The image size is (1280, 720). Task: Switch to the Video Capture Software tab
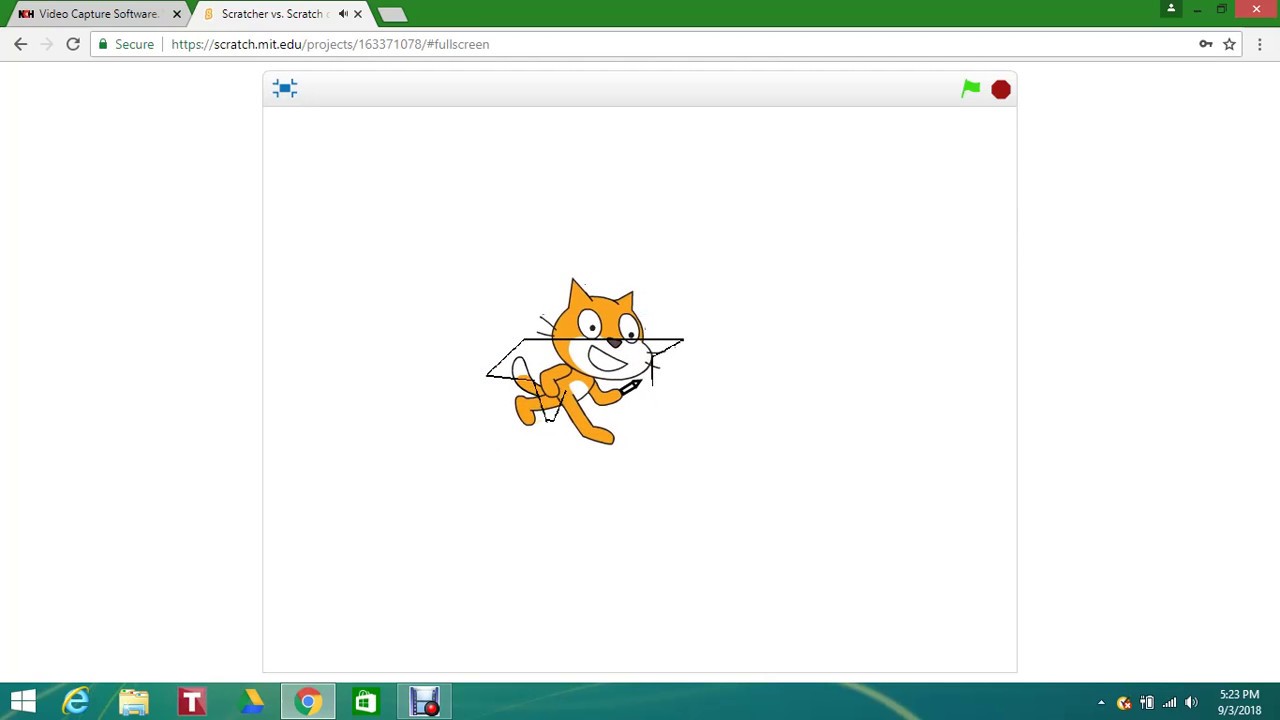click(x=95, y=14)
